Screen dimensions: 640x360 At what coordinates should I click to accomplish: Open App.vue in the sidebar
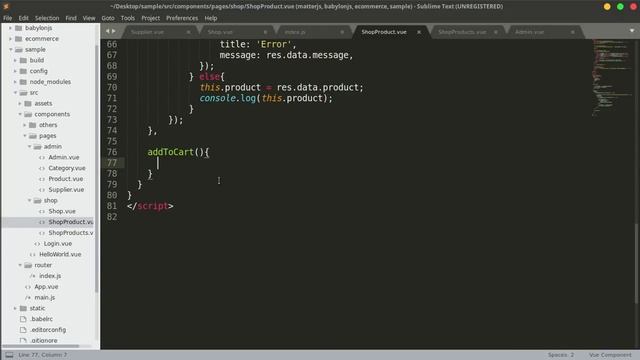[x=46, y=287]
